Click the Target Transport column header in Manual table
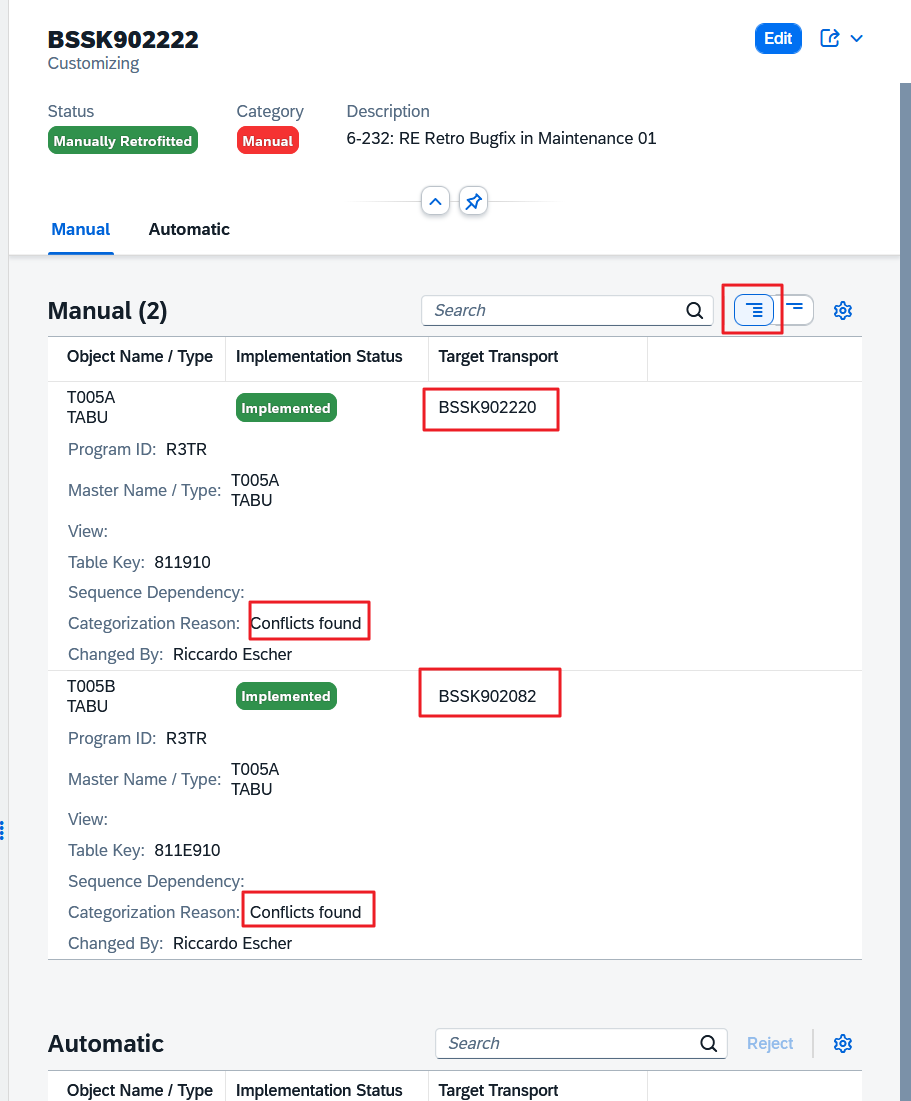The width and height of the screenshot is (911, 1101). coord(498,357)
